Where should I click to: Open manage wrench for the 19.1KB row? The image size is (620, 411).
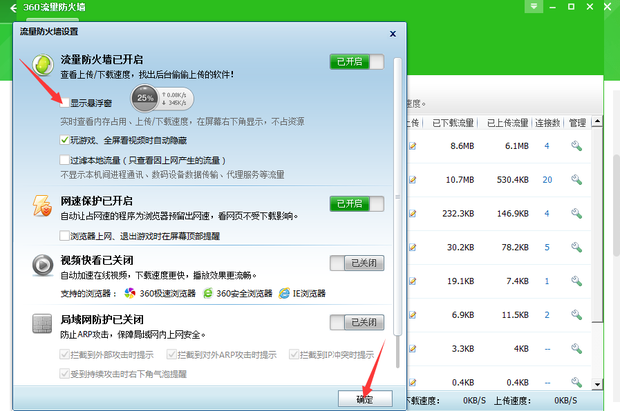577,281
